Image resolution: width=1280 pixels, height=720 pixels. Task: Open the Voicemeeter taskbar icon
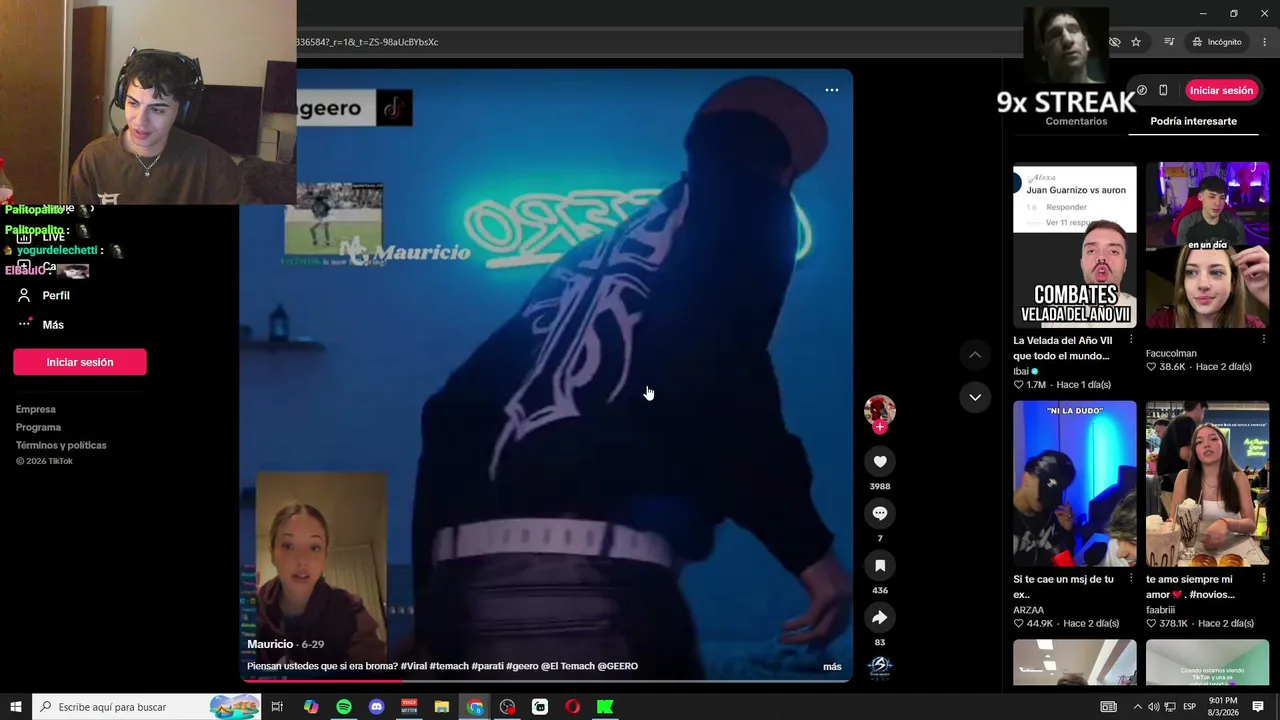click(x=409, y=707)
